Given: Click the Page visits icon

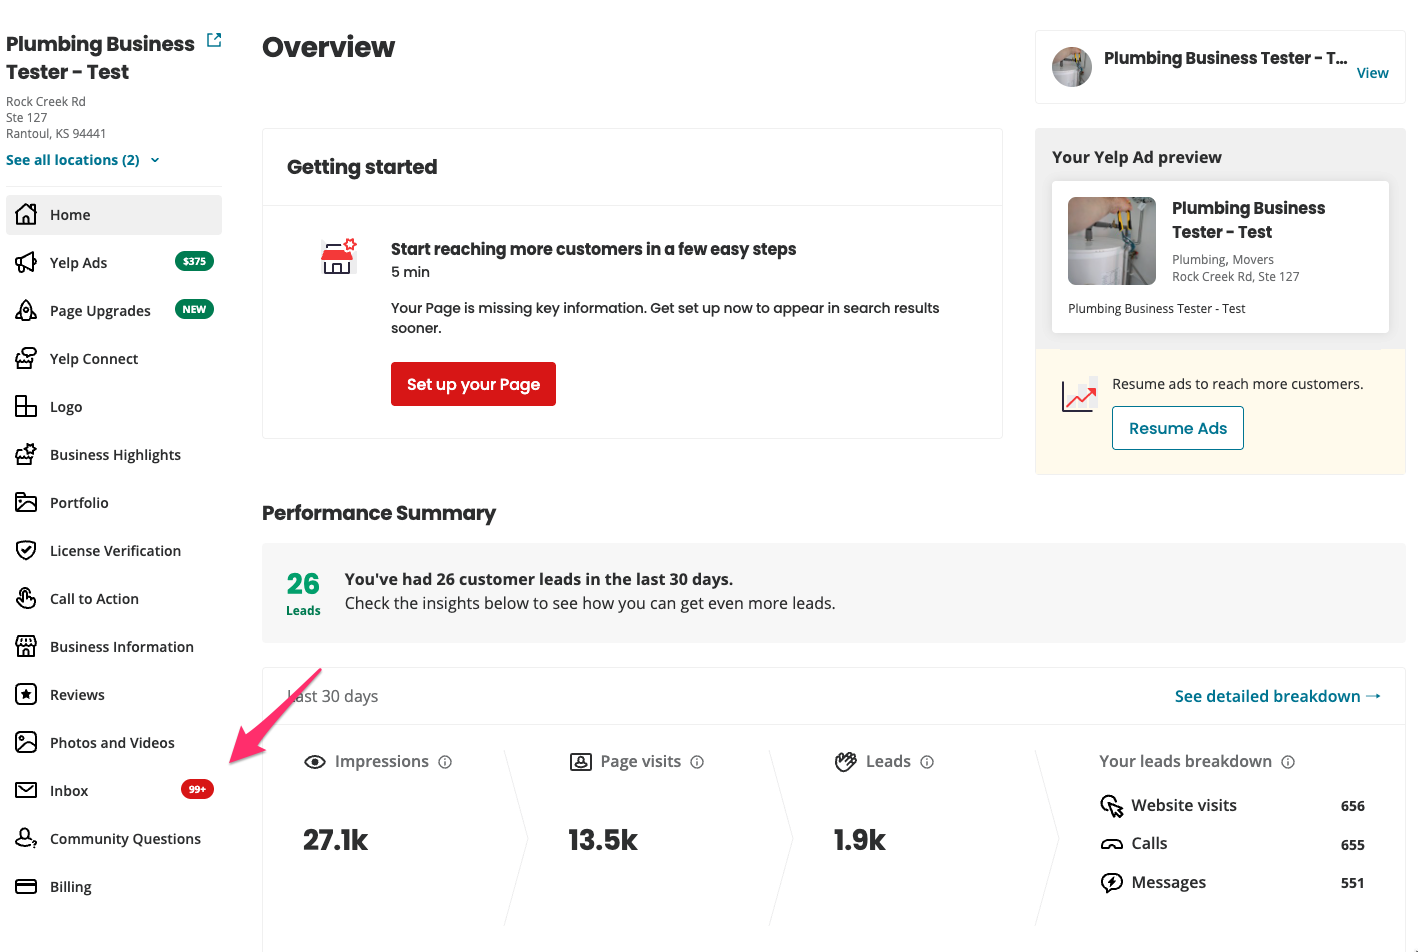Looking at the screenshot, I should 580,762.
